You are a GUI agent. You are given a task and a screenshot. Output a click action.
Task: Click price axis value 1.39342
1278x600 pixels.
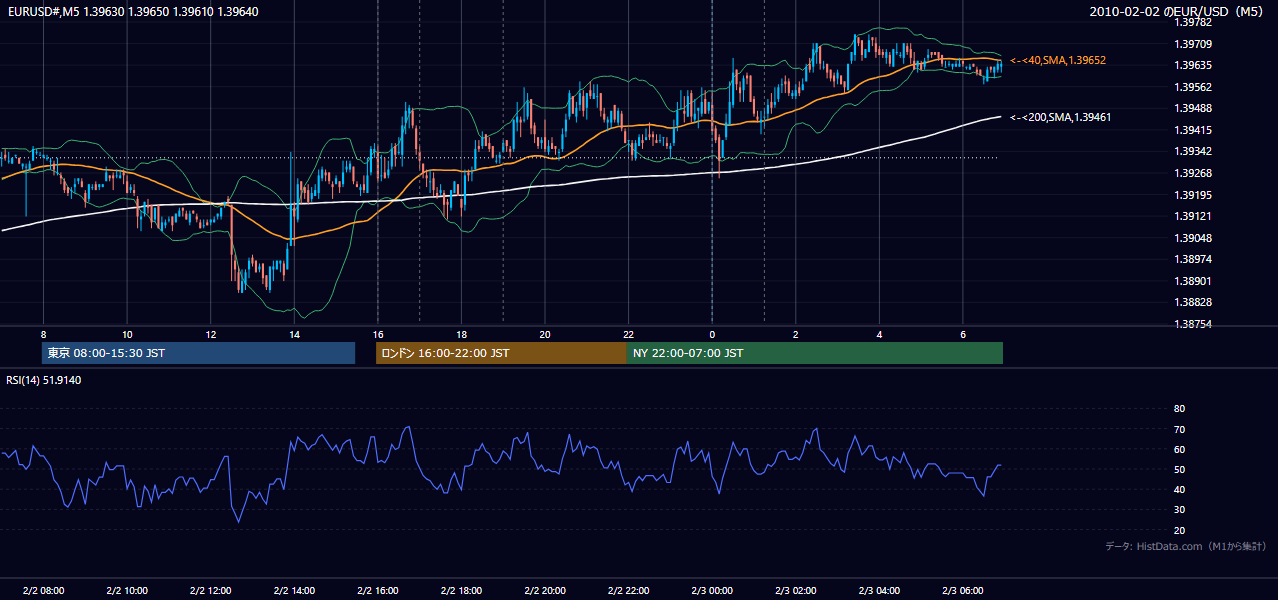(1193, 151)
